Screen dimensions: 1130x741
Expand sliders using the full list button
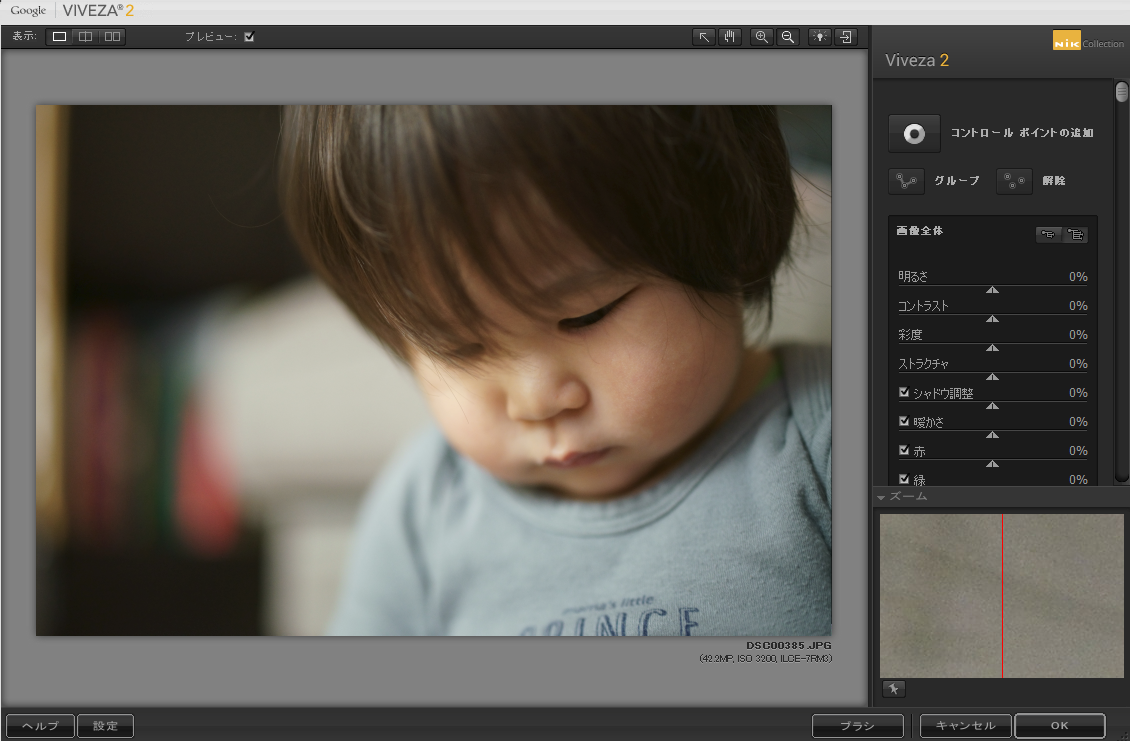(1075, 235)
